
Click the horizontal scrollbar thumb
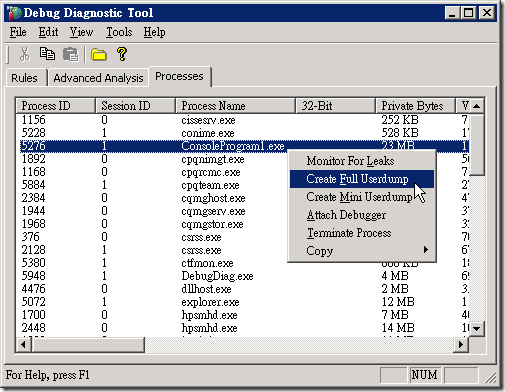point(88,344)
